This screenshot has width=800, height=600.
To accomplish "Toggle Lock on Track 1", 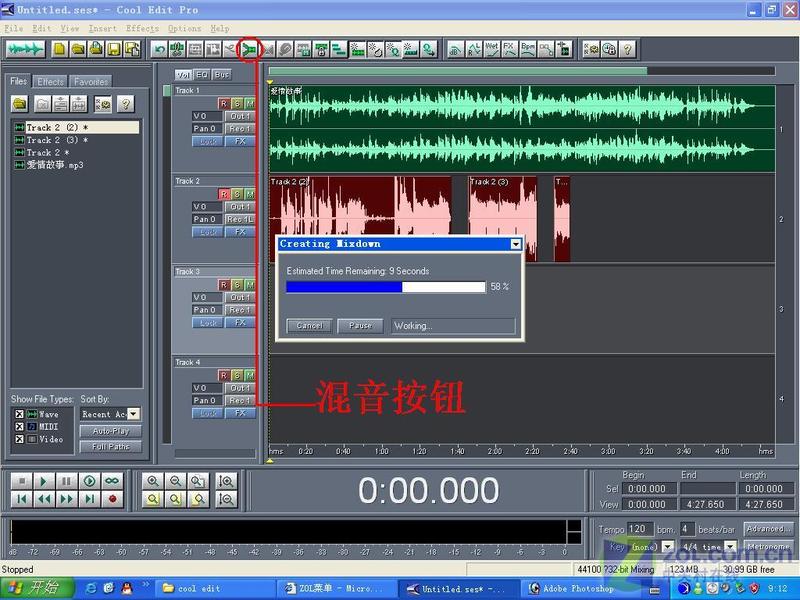I will (208, 141).
